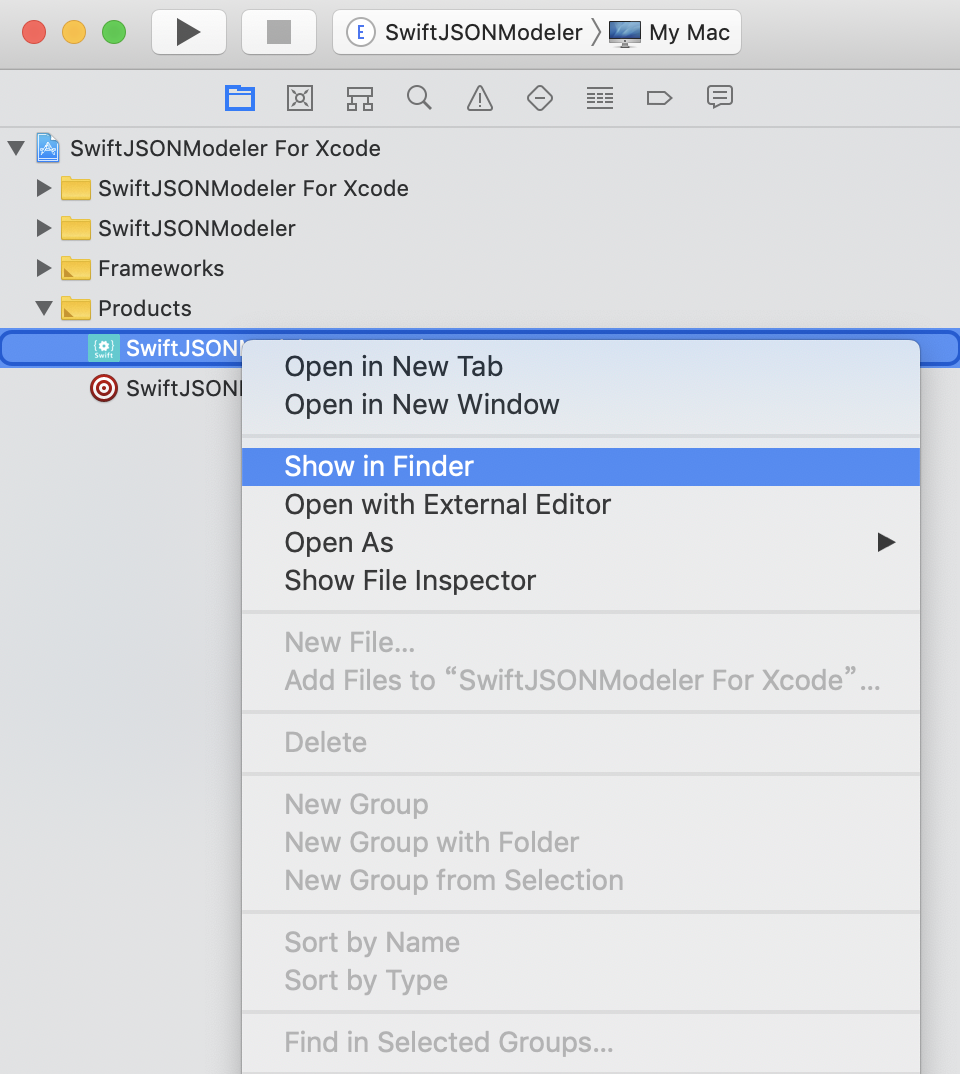
Task: Click the Open As submenu arrow
Action: point(887,542)
